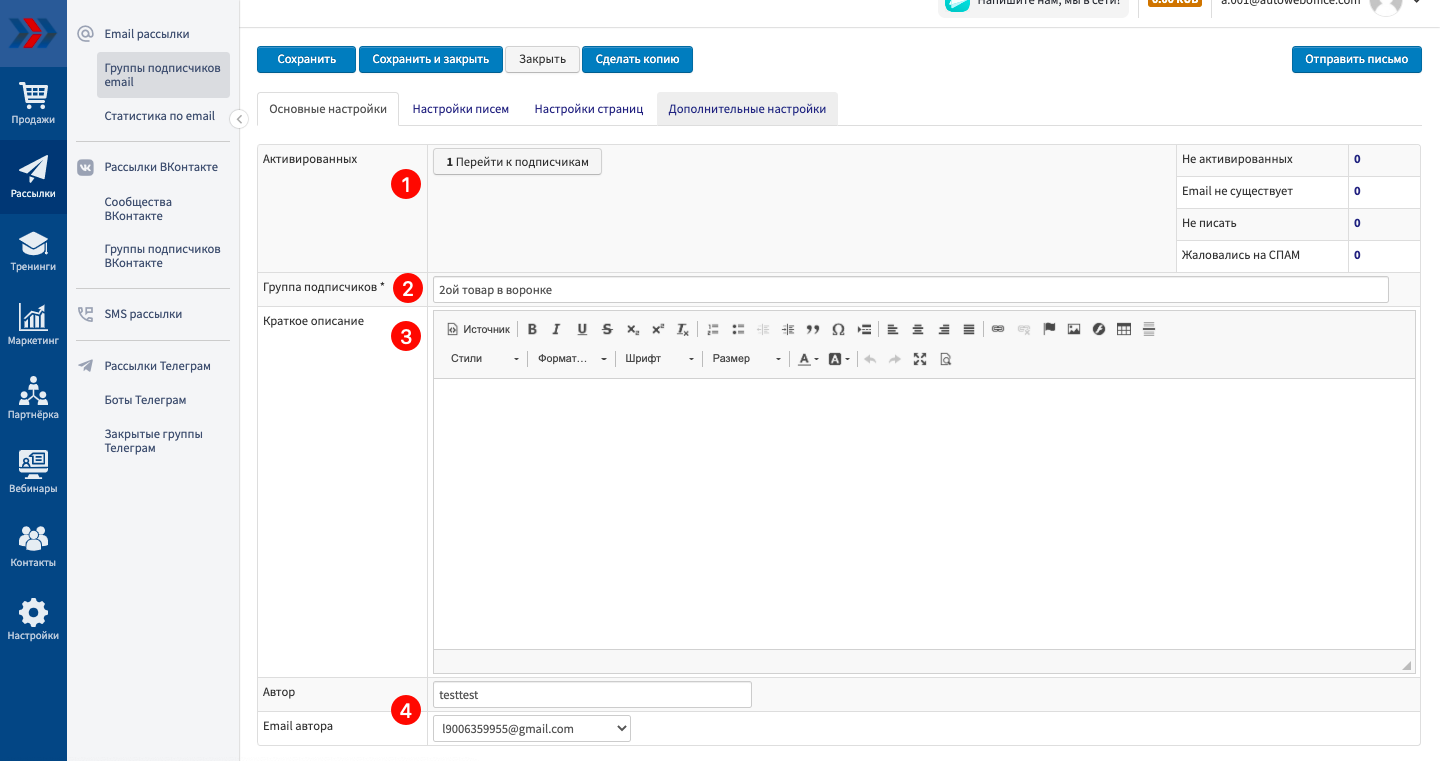Screen dimensions: 1440x761
Task: Toggle strikethrough formatting
Action: pos(607,329)
